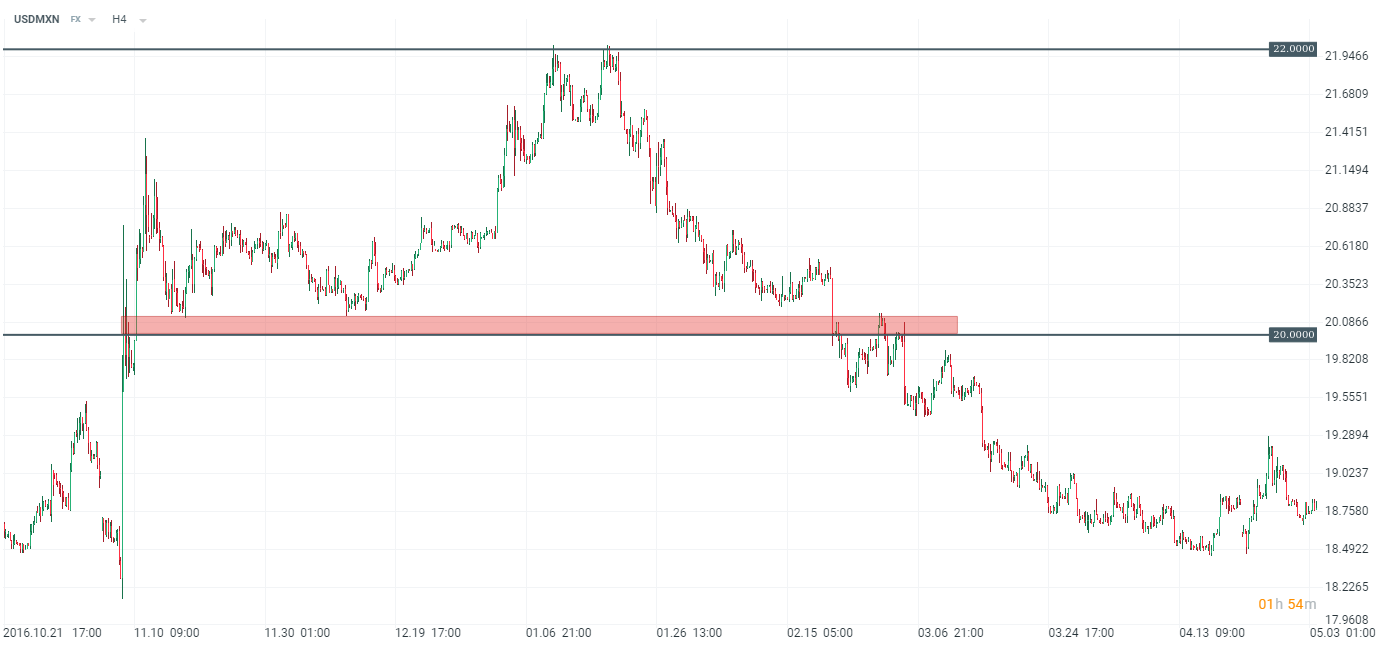Click the 05.03 01:00 time label
This screenshot has height=650, width=1385.
[1343, 633]
